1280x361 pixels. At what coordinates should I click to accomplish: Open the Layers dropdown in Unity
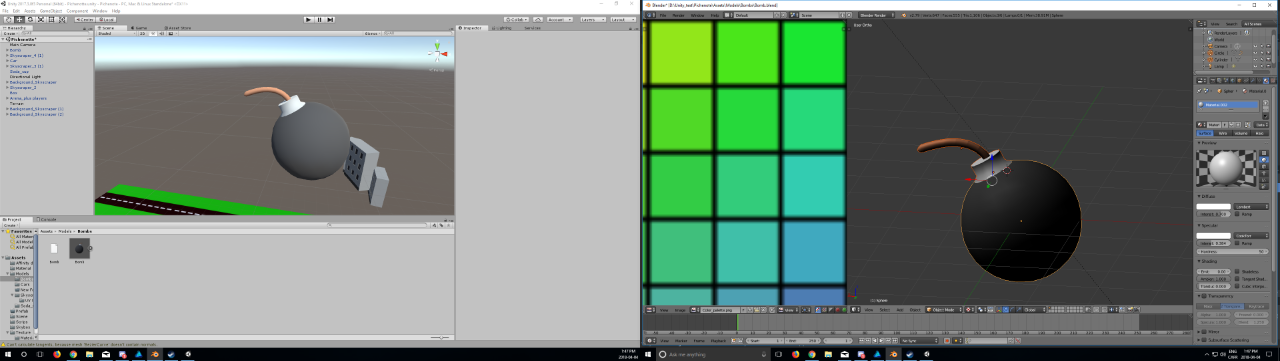coord(593,19)
